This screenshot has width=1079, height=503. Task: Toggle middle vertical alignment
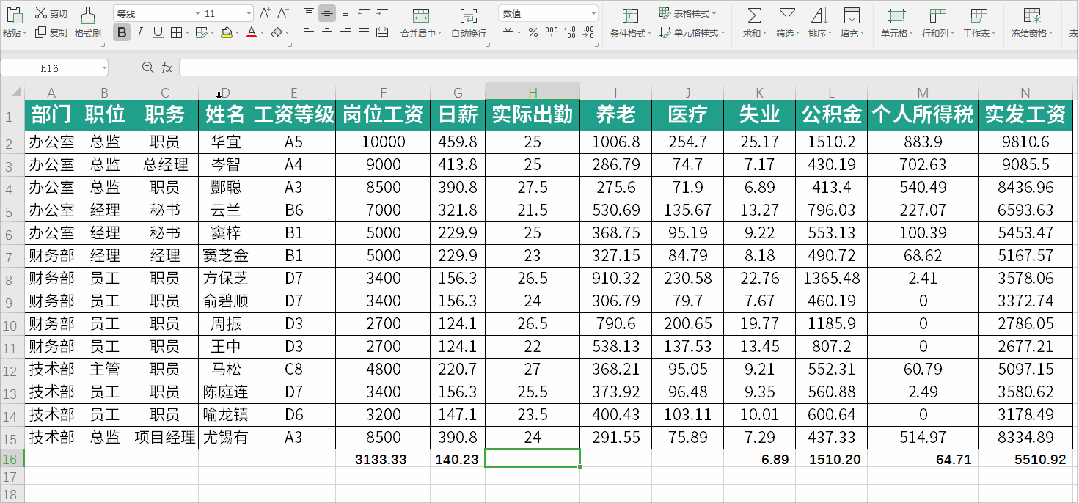[x=327, y=13]
